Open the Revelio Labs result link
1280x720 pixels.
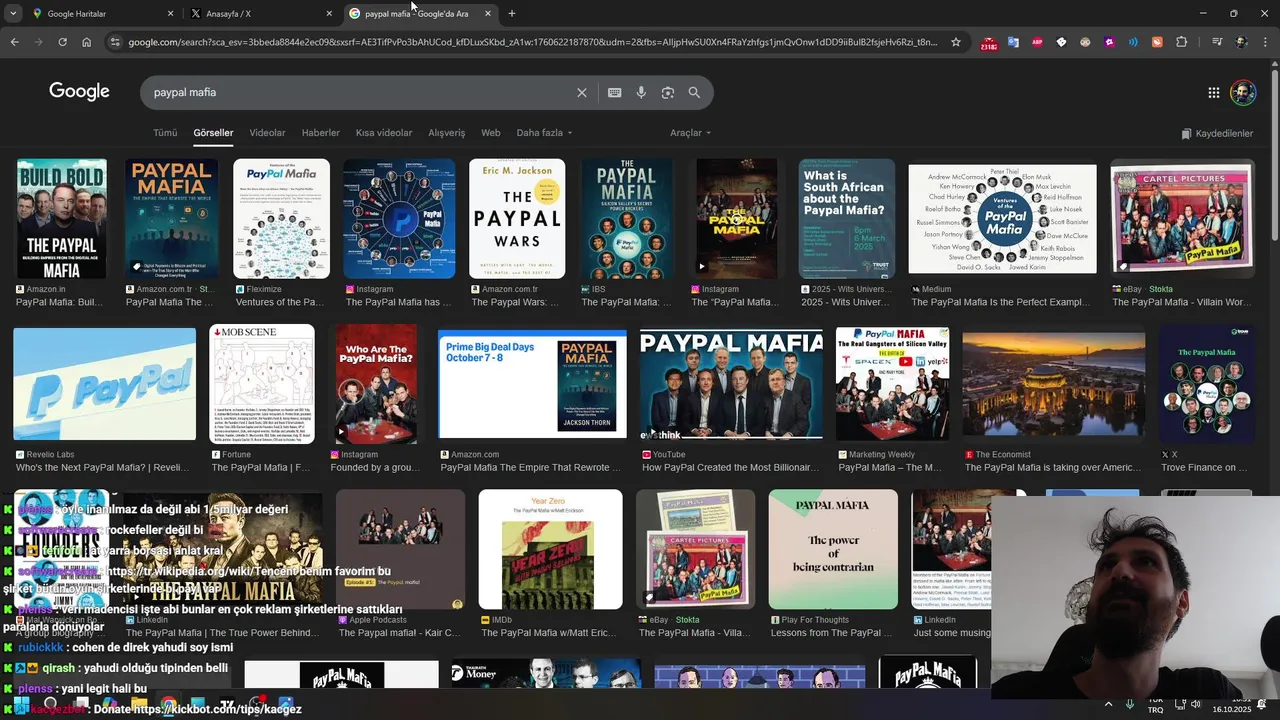102,467
